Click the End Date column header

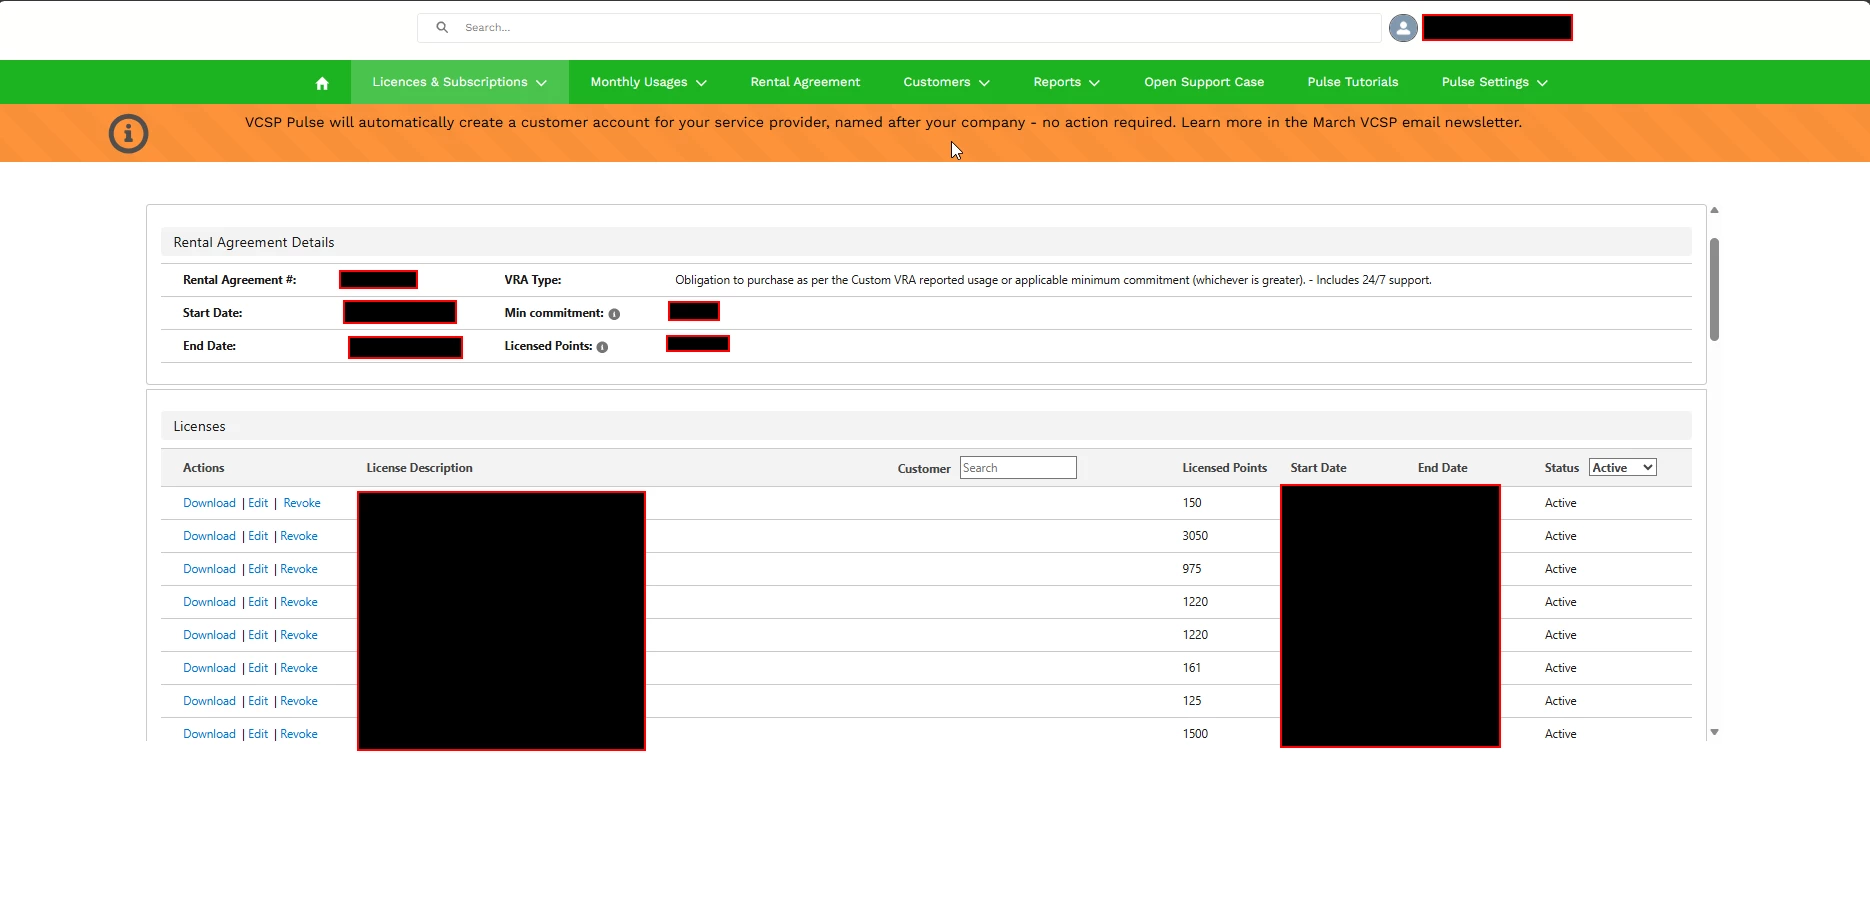[1442, 468]
